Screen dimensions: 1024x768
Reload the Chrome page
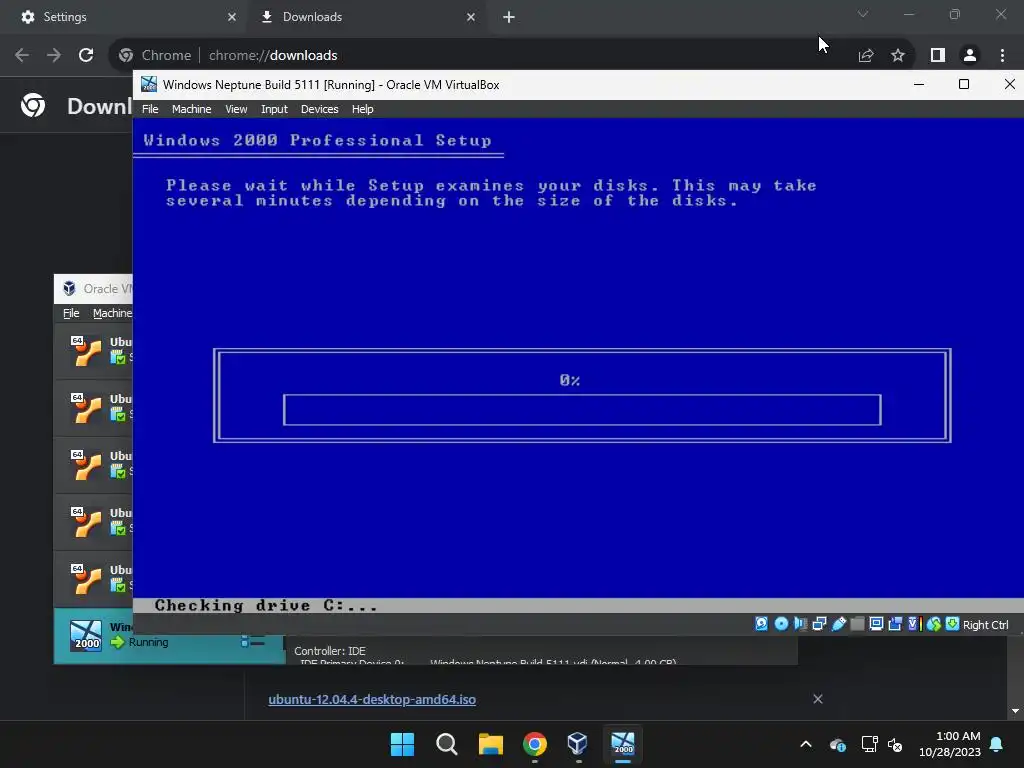pos(86,55)
